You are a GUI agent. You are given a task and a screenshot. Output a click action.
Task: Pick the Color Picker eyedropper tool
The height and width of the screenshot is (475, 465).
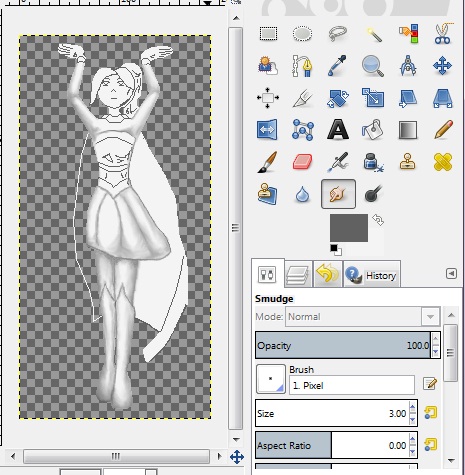(x=338, y=65)
